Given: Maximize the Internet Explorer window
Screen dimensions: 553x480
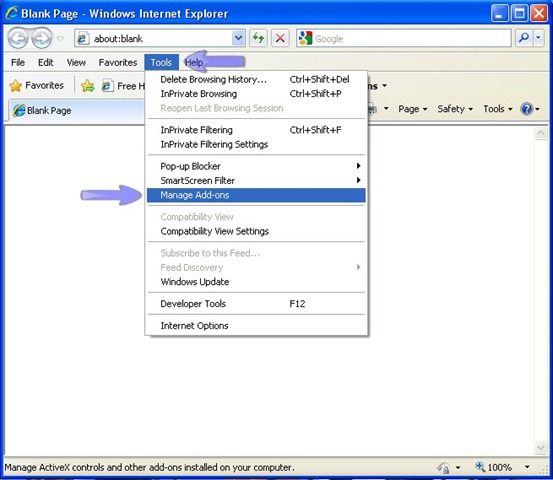Looking at the screenshot, I should [519, 14].
